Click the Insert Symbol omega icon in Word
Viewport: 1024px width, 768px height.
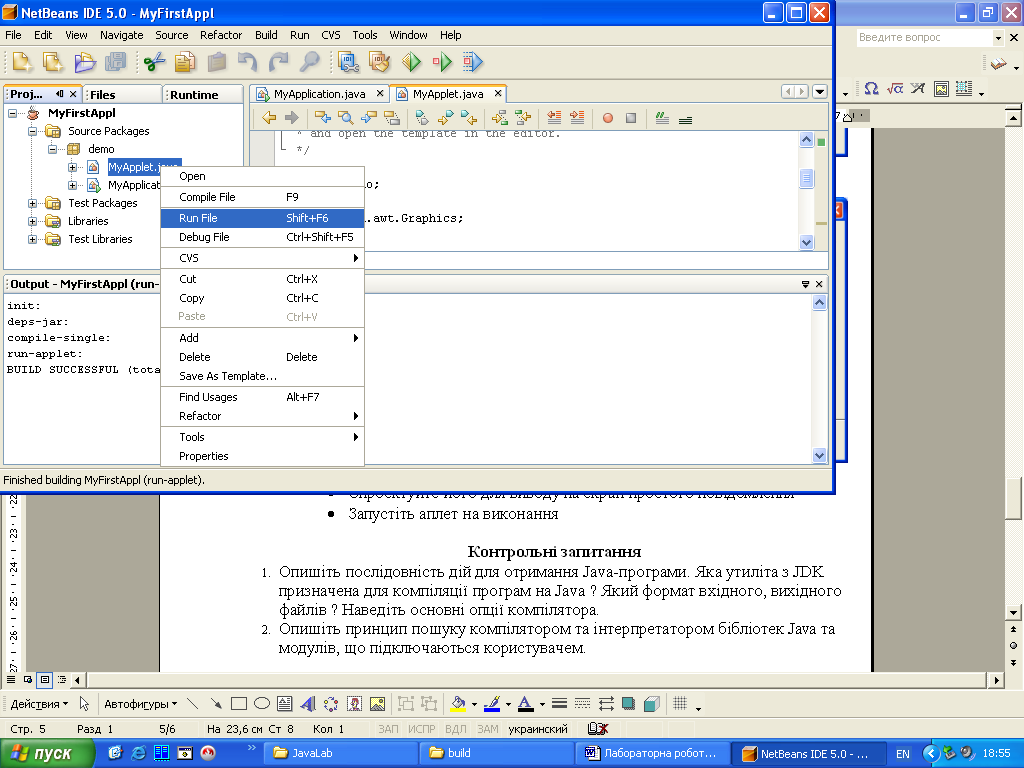[871, 88]
